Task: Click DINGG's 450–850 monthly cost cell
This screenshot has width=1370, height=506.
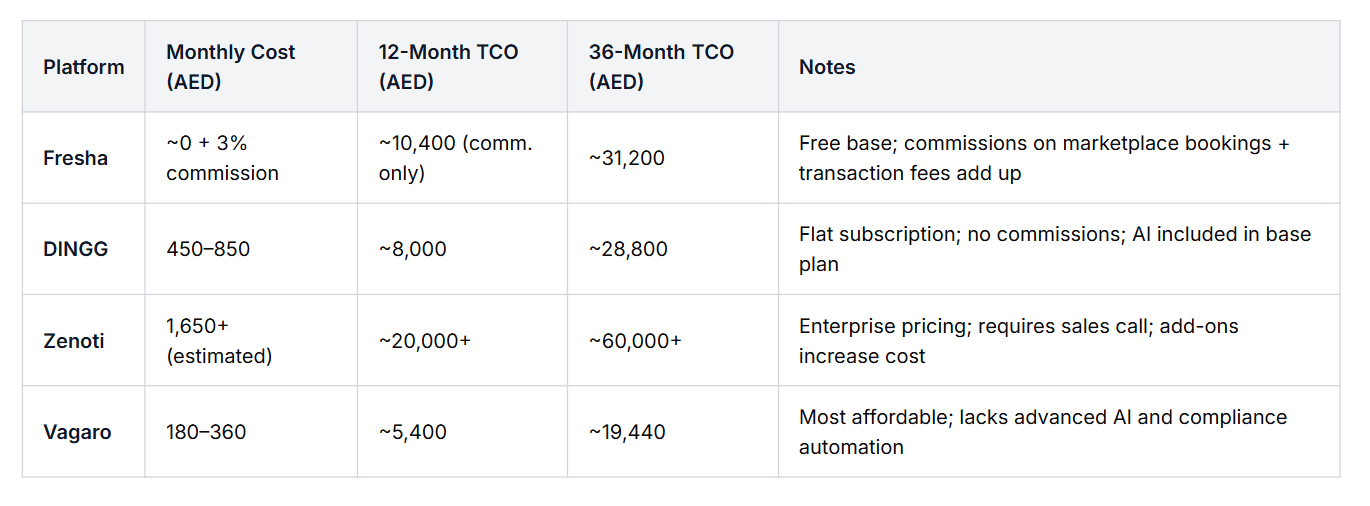Action: [208, 249]
